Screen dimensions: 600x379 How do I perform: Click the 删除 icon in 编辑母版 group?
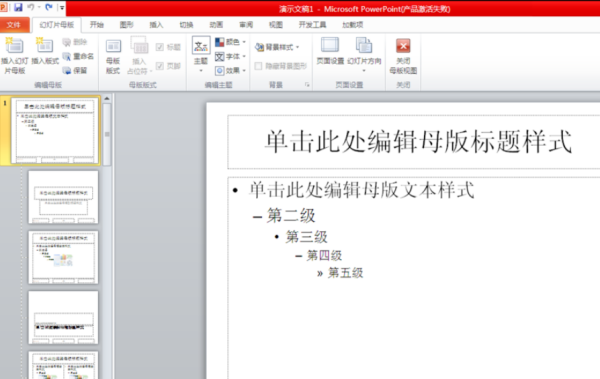(x=67, y=42)
